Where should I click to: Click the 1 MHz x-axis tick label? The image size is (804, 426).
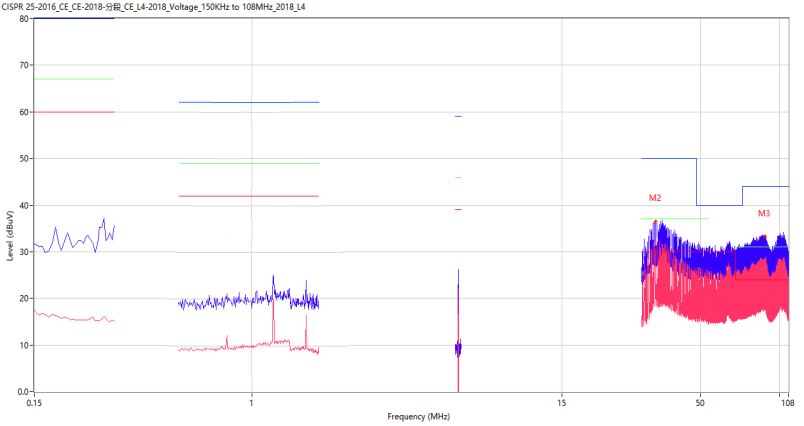pos(251,403)
